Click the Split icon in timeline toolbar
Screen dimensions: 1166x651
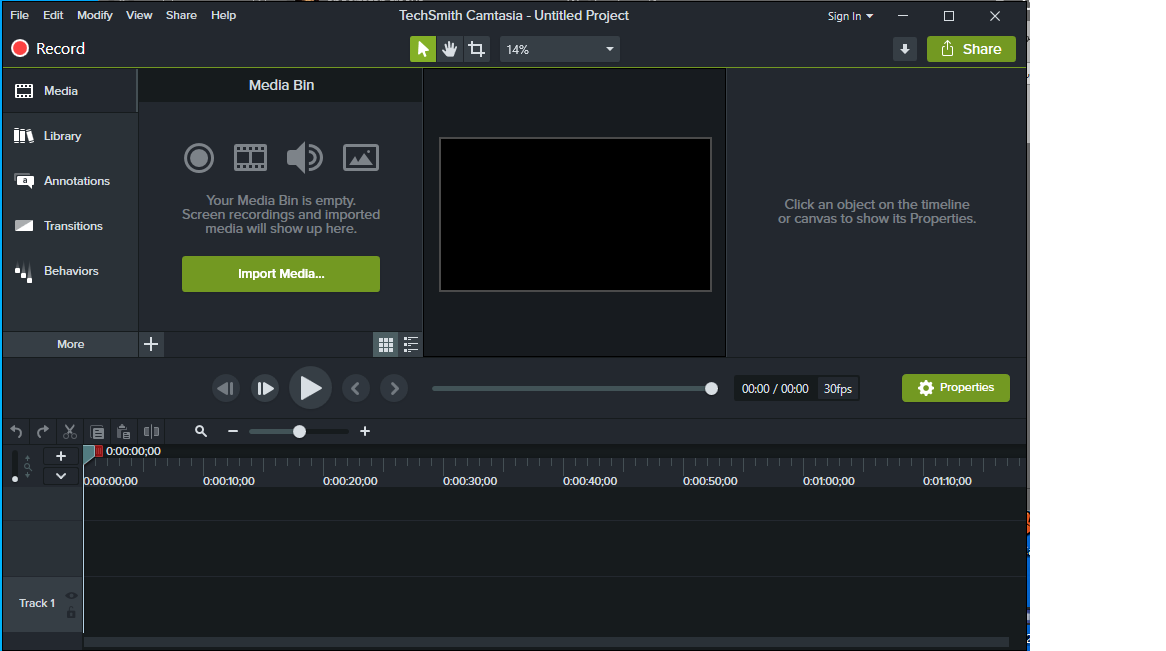click(x=151, y=432)
